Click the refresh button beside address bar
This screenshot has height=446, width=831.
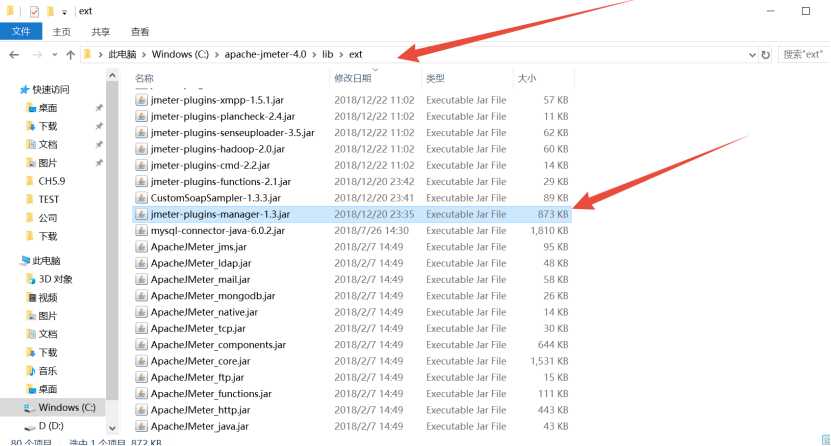point(765,55)
